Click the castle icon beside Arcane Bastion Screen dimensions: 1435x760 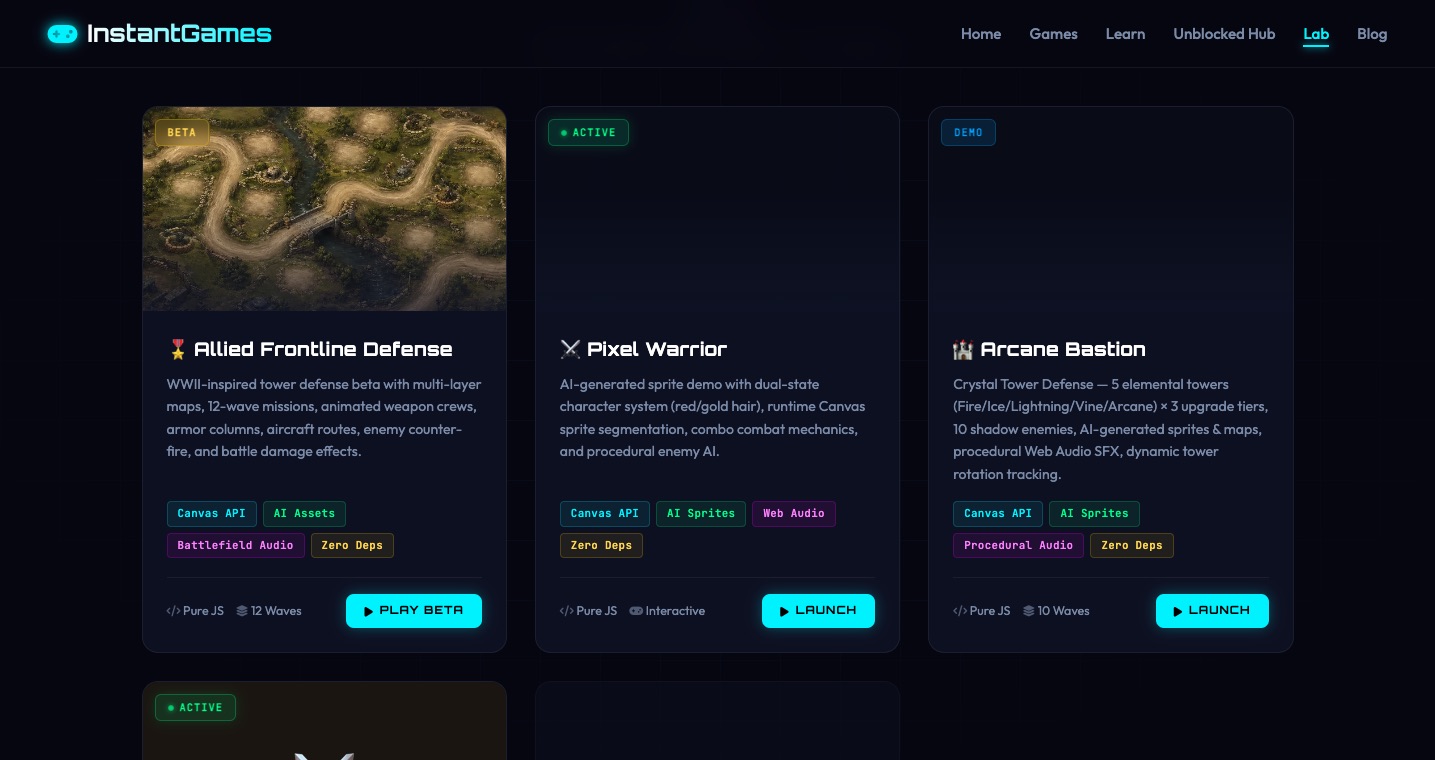pyautogui.click(x=963, y=349)
